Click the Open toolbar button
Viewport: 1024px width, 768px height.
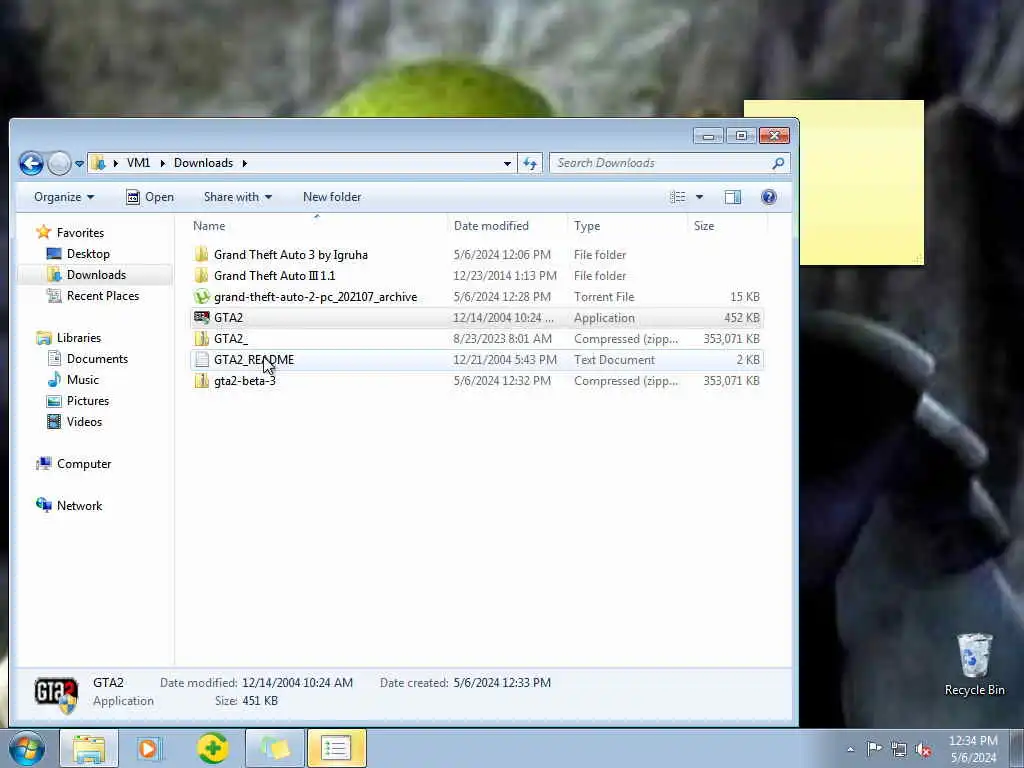pyautogui.click(x=150, y=197)
